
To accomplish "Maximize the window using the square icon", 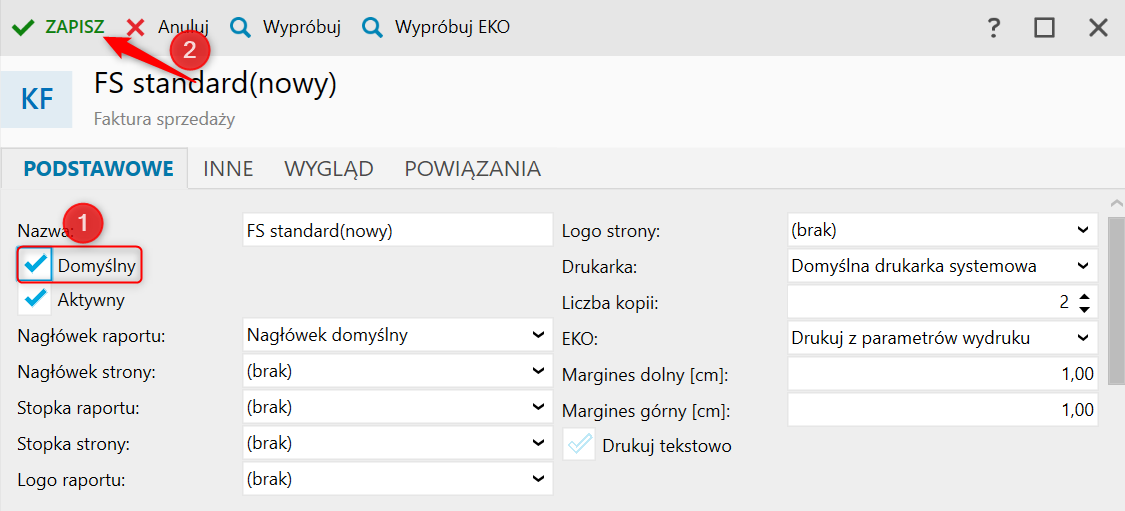I will (x=1045, y=28).
